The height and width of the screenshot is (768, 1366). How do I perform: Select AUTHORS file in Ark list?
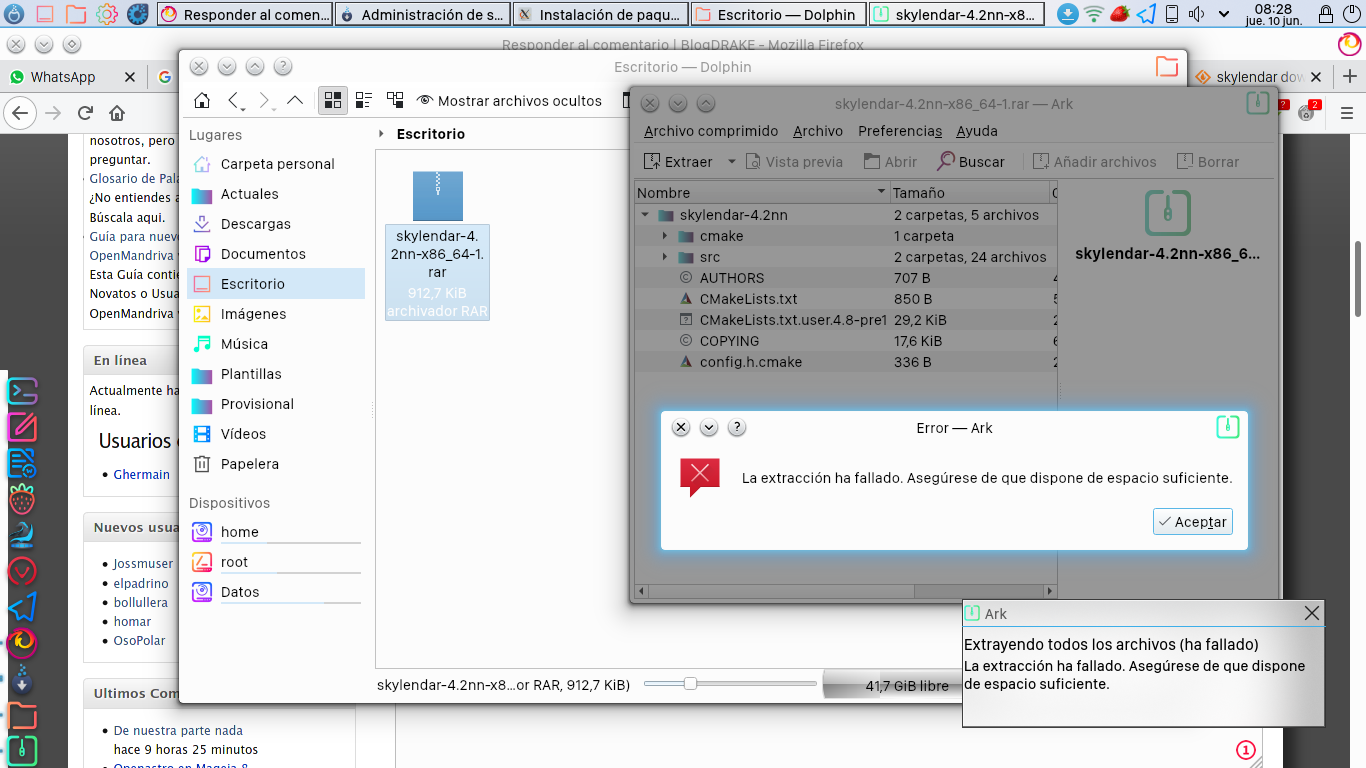click(732, 278)
